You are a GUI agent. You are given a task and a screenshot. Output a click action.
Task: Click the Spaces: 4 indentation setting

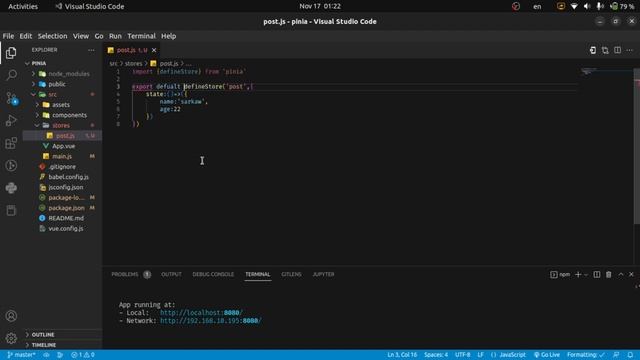pos(436,355)
